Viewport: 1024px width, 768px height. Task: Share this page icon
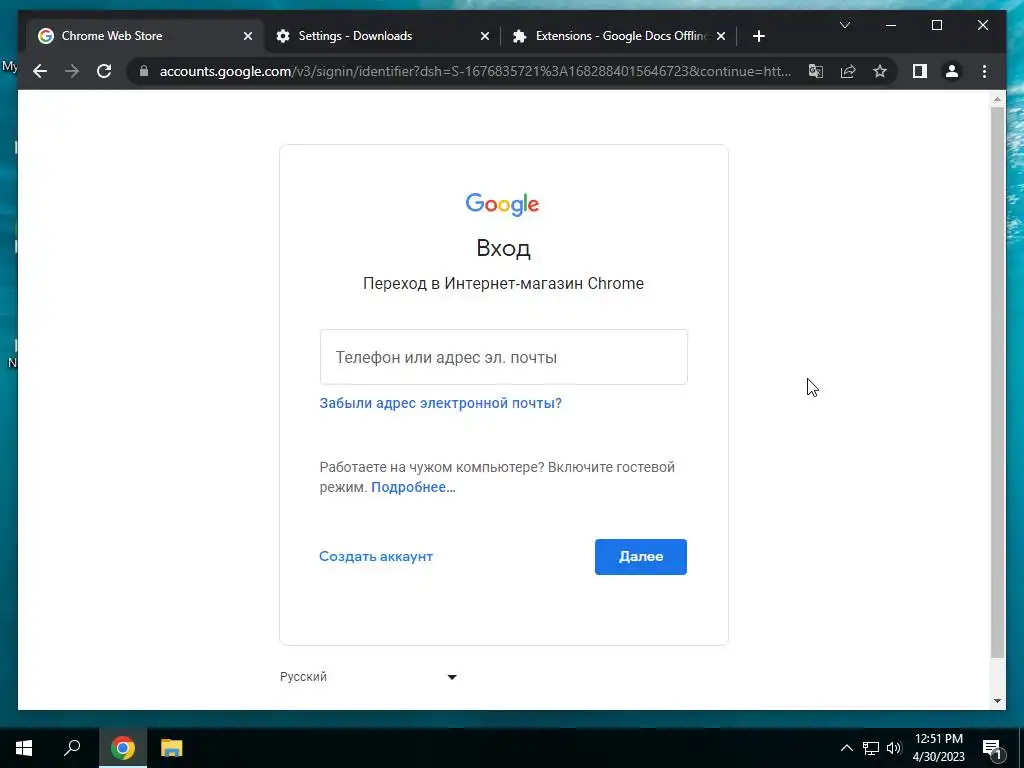pos(848,71)
